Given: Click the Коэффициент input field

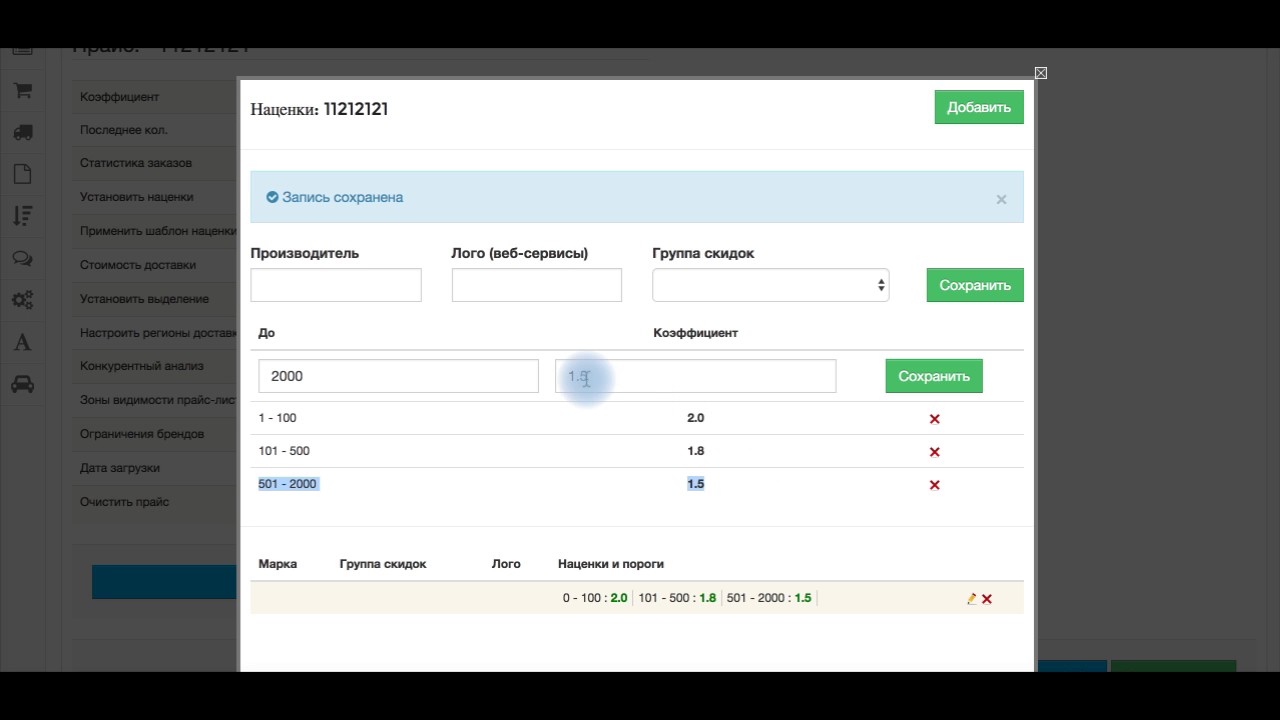Looking at the screenshot, I should [695, 376].
